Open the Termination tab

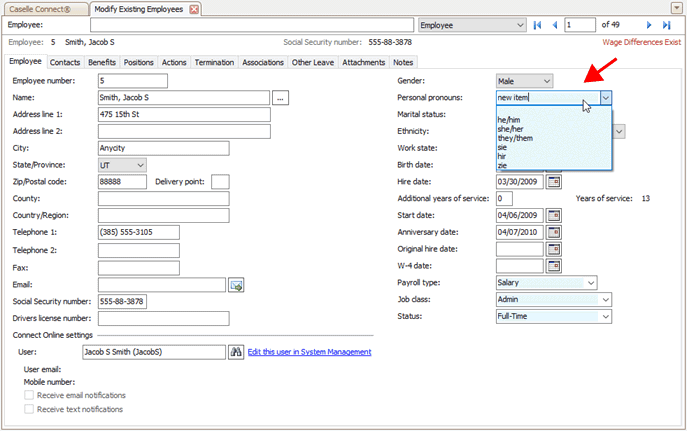coord(214,62)
